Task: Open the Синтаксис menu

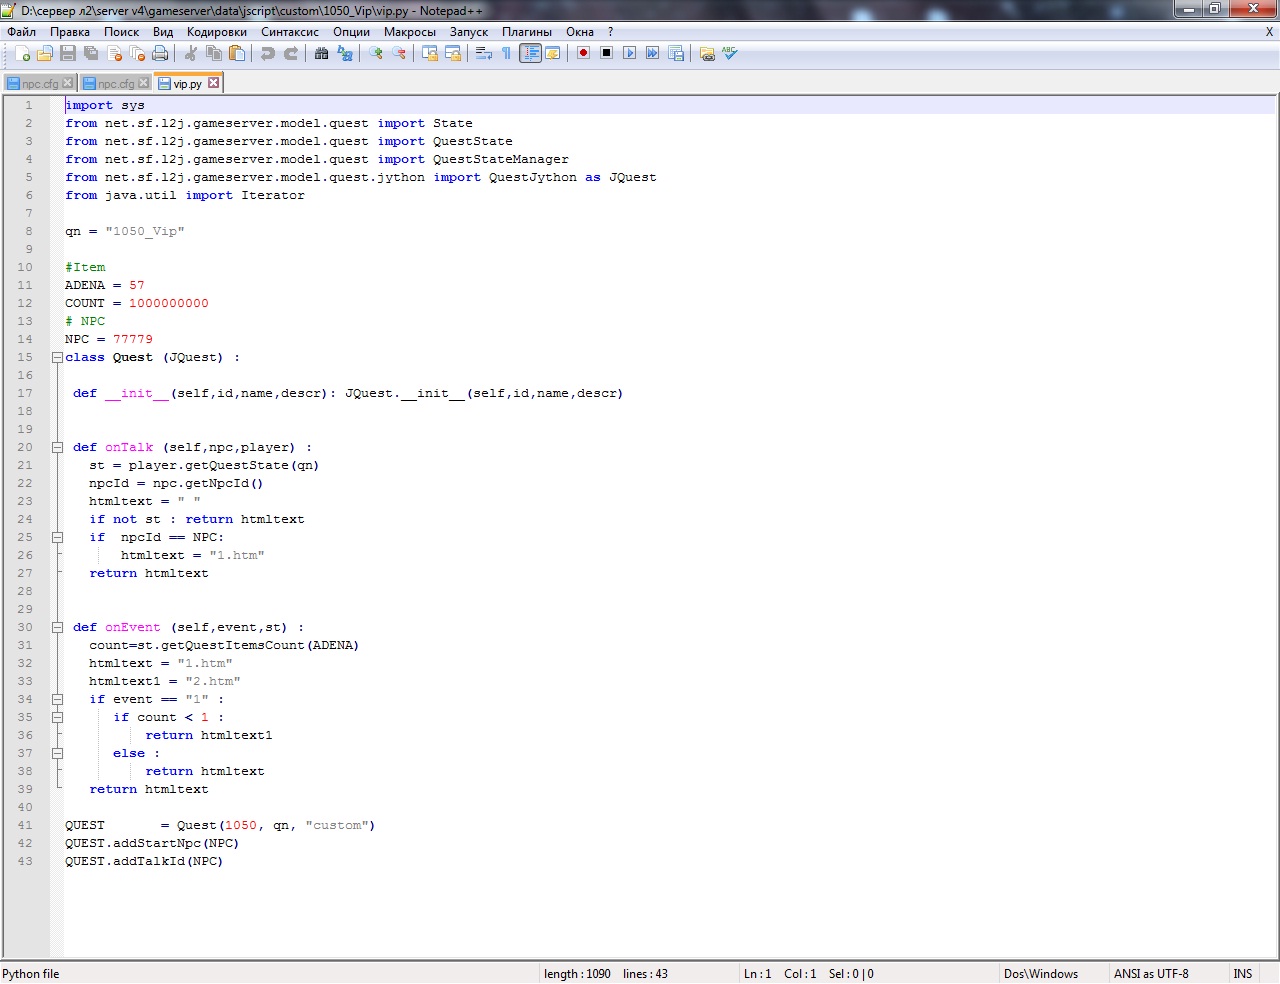Action: 290,32
